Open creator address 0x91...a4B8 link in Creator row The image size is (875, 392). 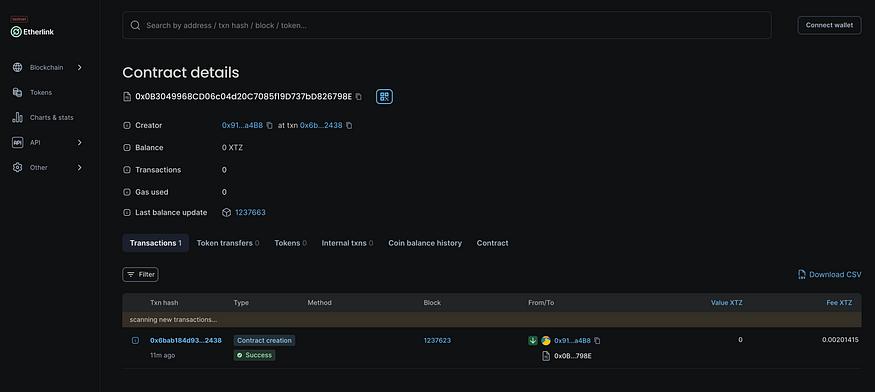coord(242,126)
